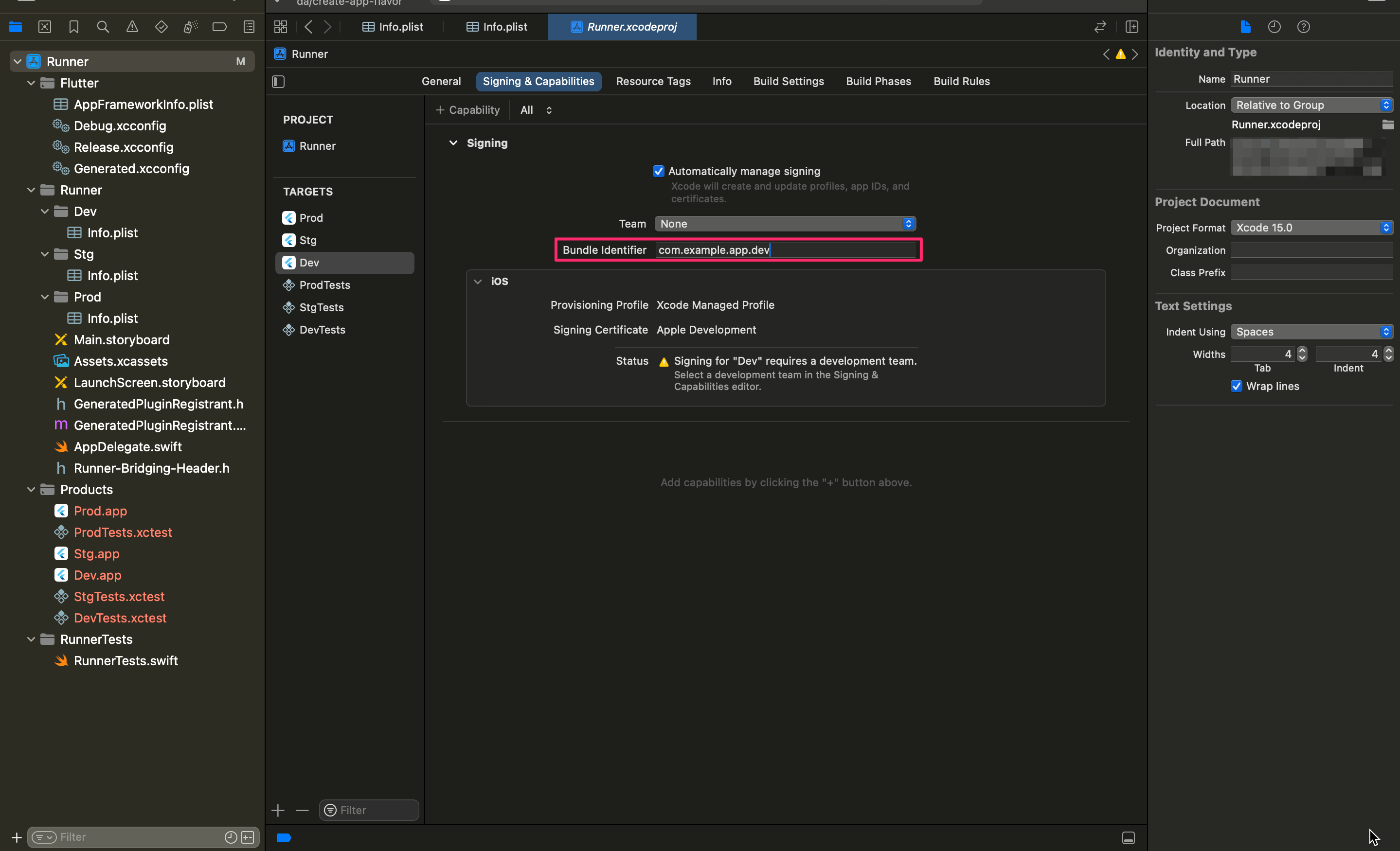Image resolution: width=1400 pixels, height=851 pixels.
Task: Open the Report navigator icon
Action: (249, 27)
